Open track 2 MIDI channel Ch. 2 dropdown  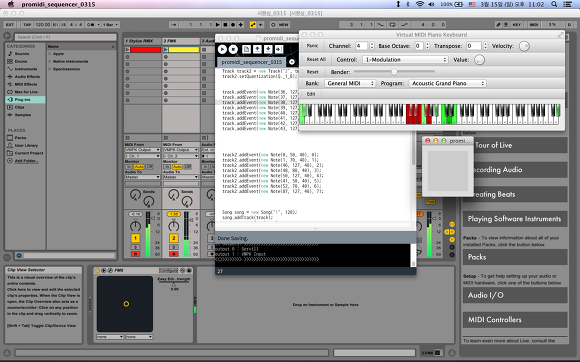[181, 156]
